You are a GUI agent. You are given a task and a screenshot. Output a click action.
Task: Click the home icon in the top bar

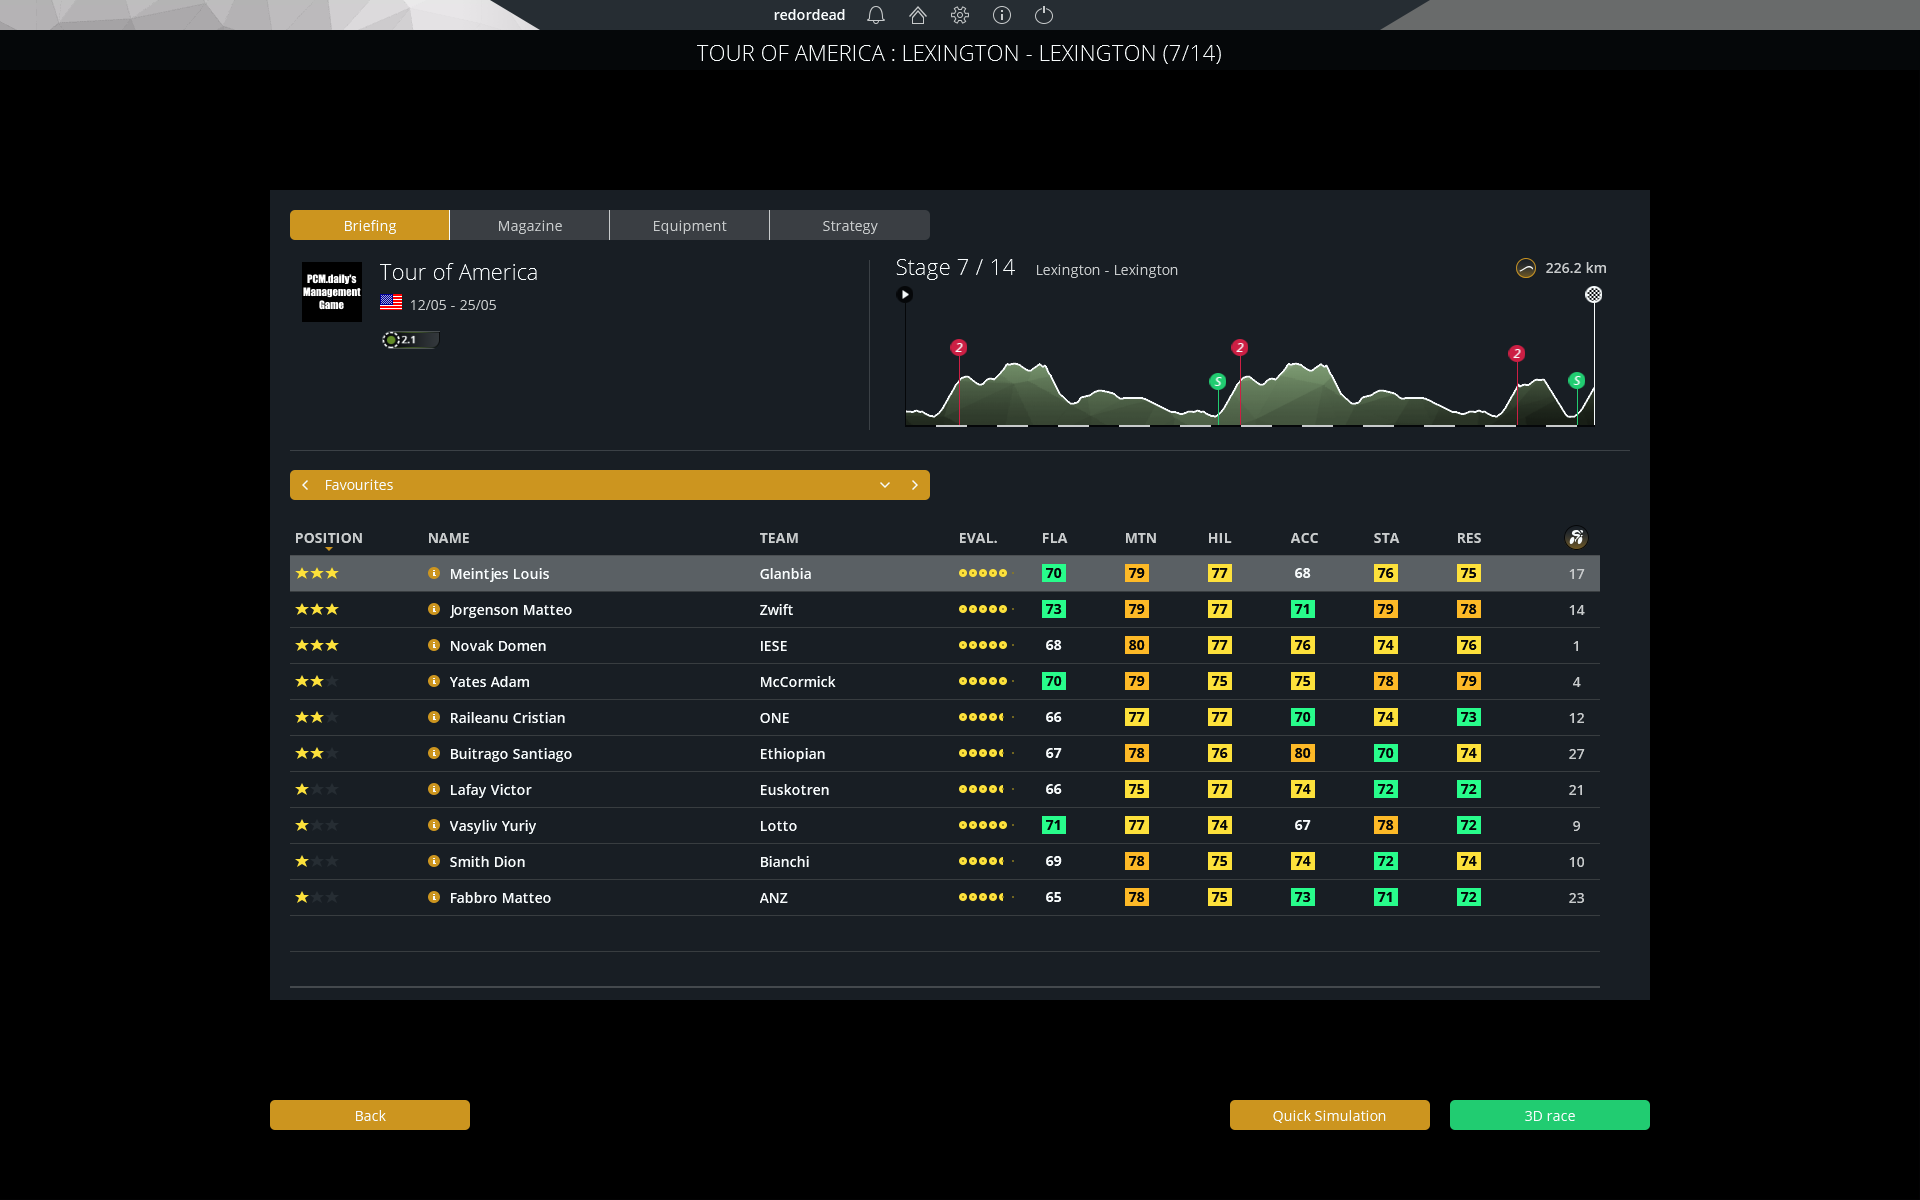917,15
